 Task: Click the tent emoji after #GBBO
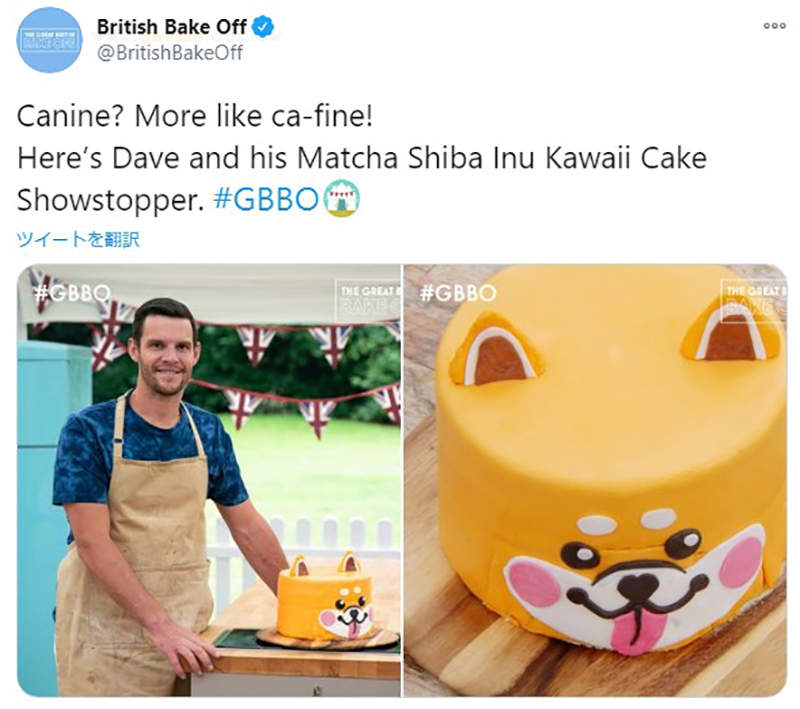[342, 199]
